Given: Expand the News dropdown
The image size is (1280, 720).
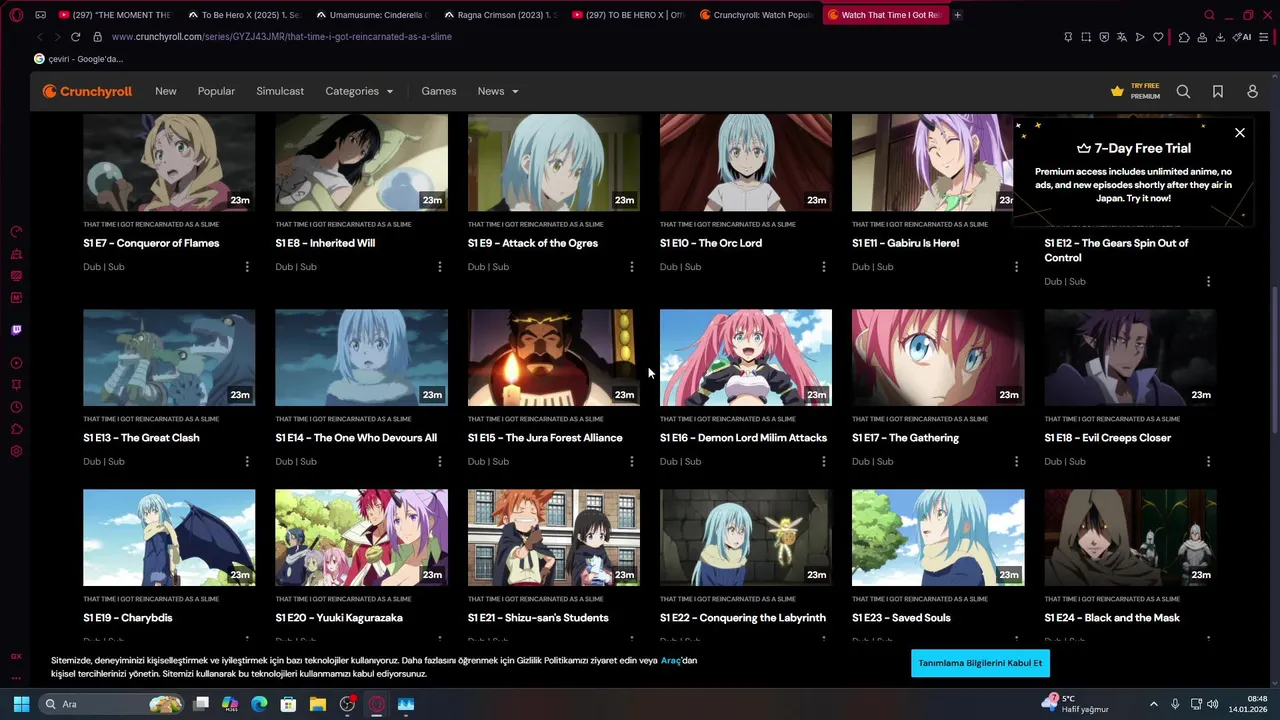Looking at the screenshot, I should (498, 91).
